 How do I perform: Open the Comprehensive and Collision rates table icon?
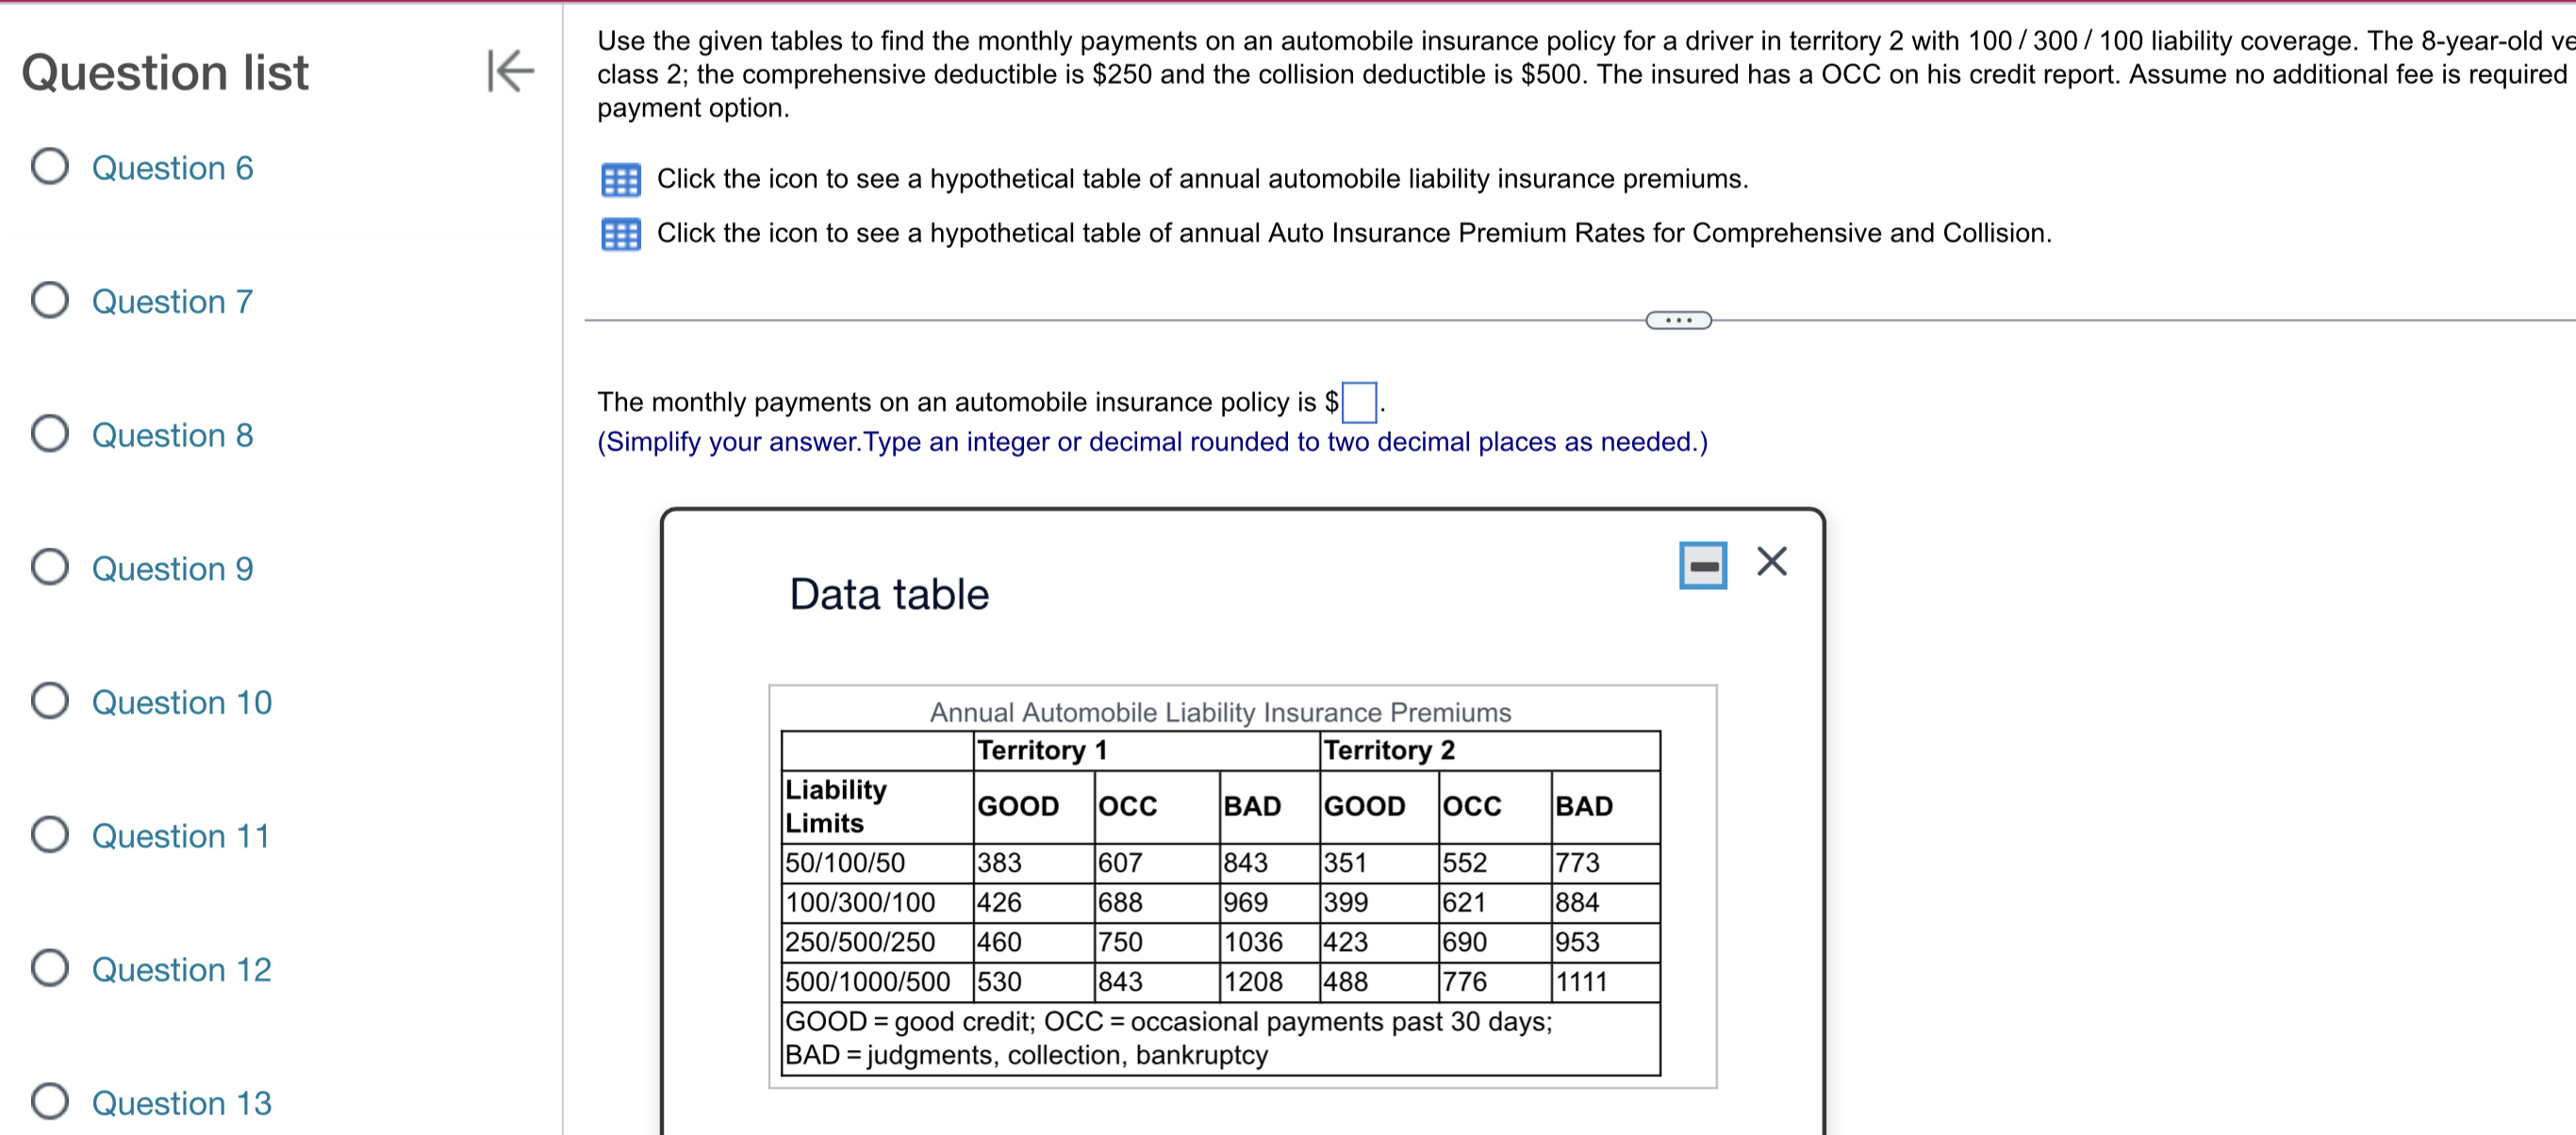620,234
